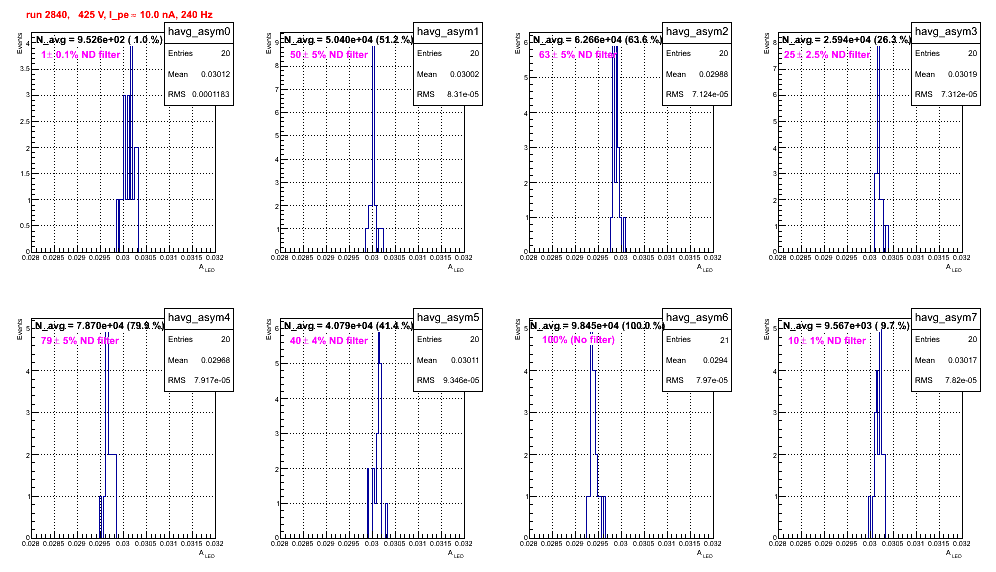Click Entries 21 in havg_asym6 stats

pos(697,339)
